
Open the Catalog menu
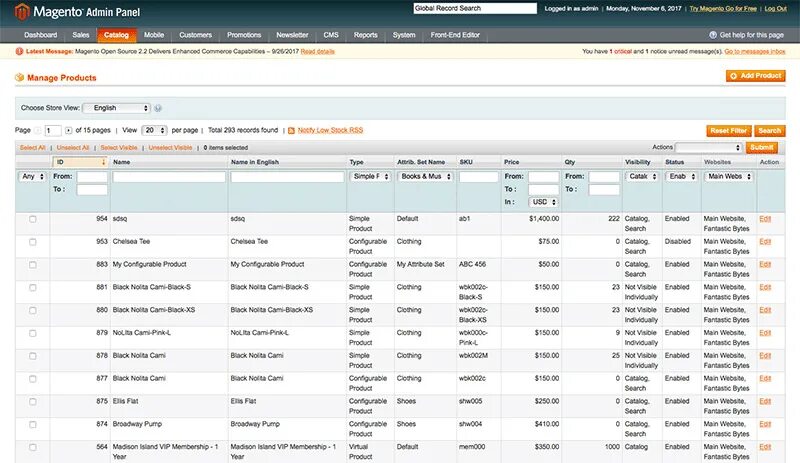pos(116,35)
